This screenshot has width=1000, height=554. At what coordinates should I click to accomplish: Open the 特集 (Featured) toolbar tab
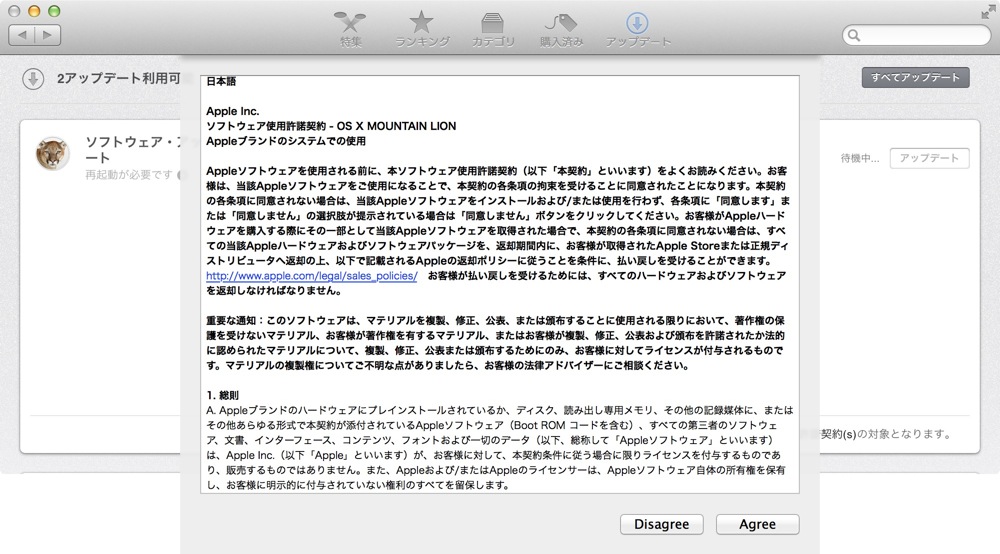[350, 29]
